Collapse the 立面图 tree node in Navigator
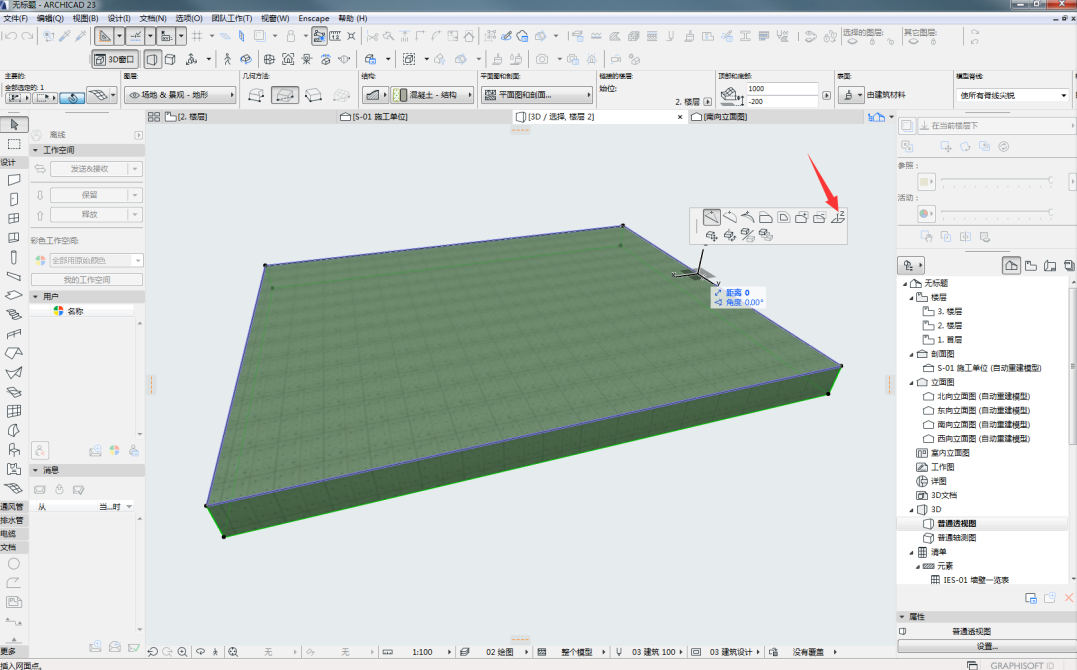1077x670 pixels. tap(912, 382)
